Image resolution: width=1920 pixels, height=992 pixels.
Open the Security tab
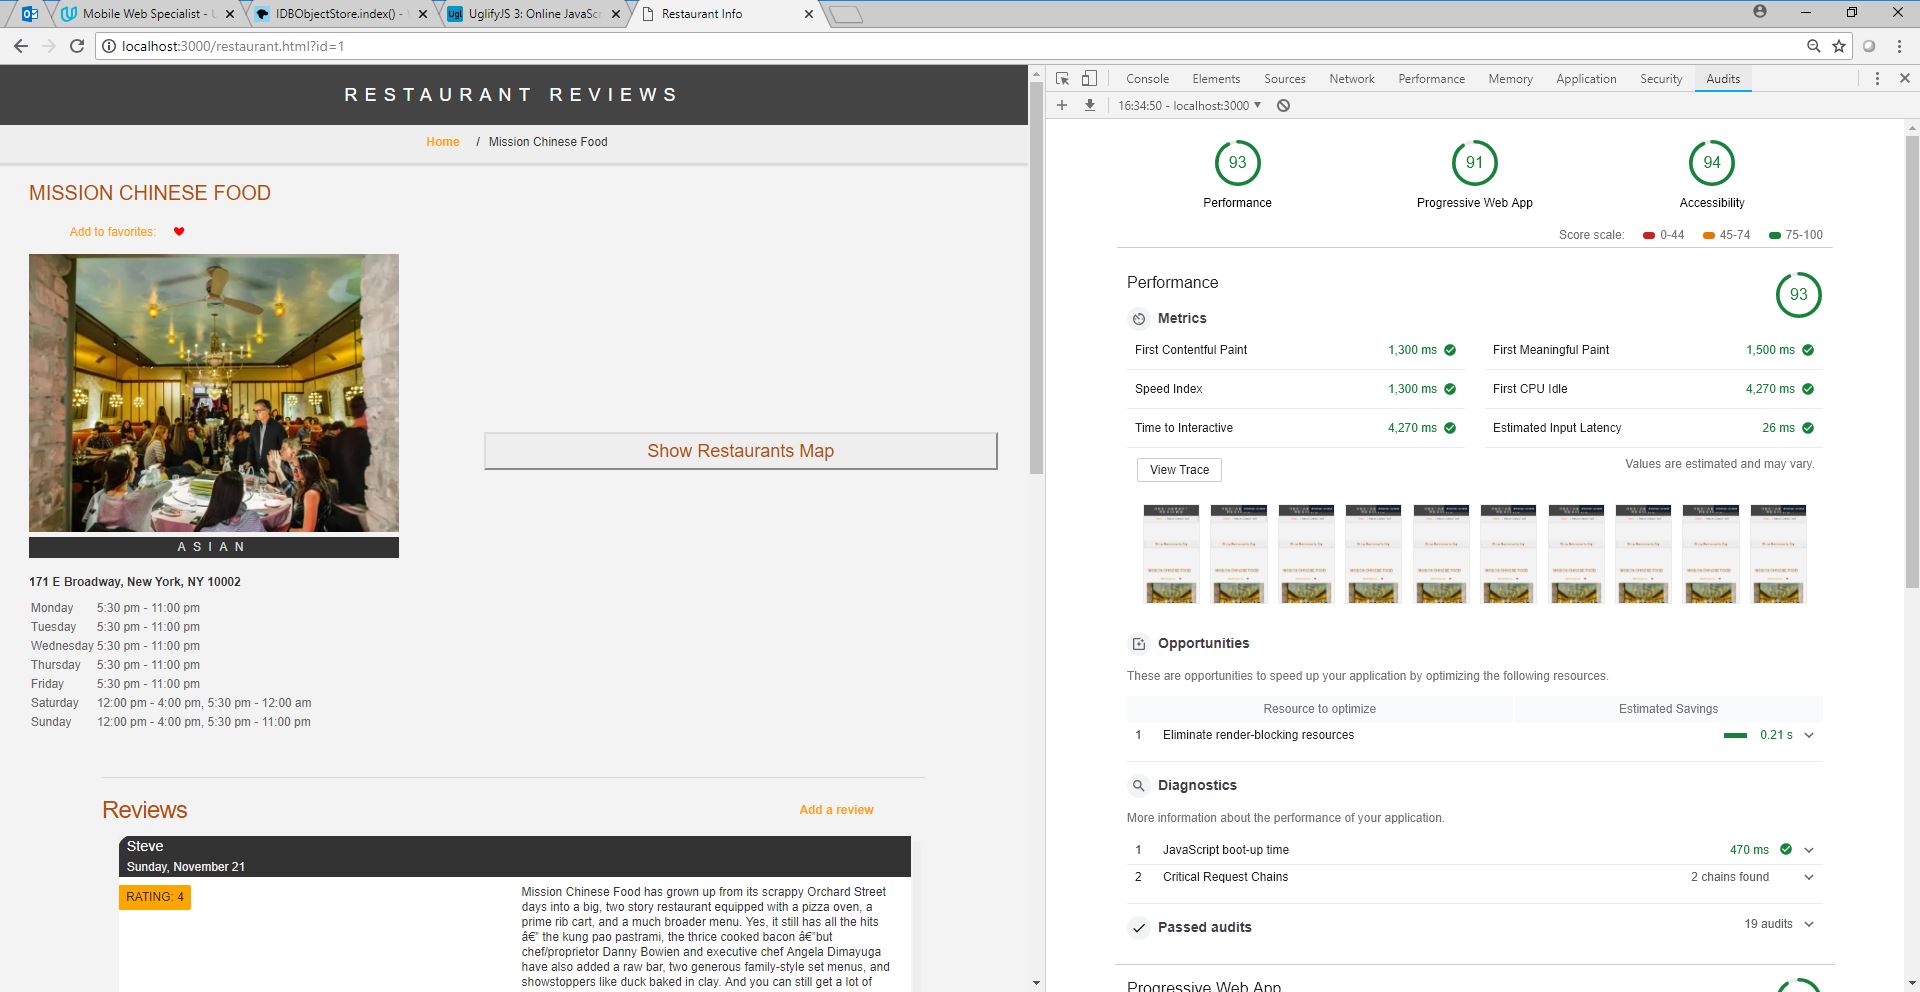coord(1661,79)
